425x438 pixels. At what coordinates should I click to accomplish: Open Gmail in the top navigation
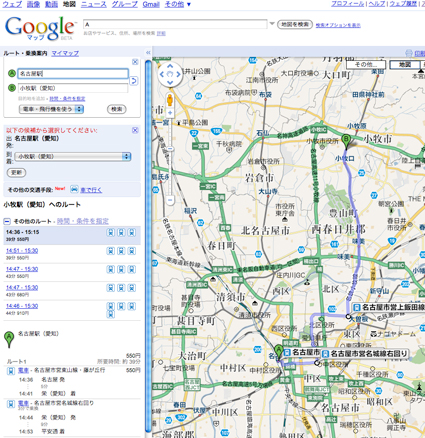(151, 4)
